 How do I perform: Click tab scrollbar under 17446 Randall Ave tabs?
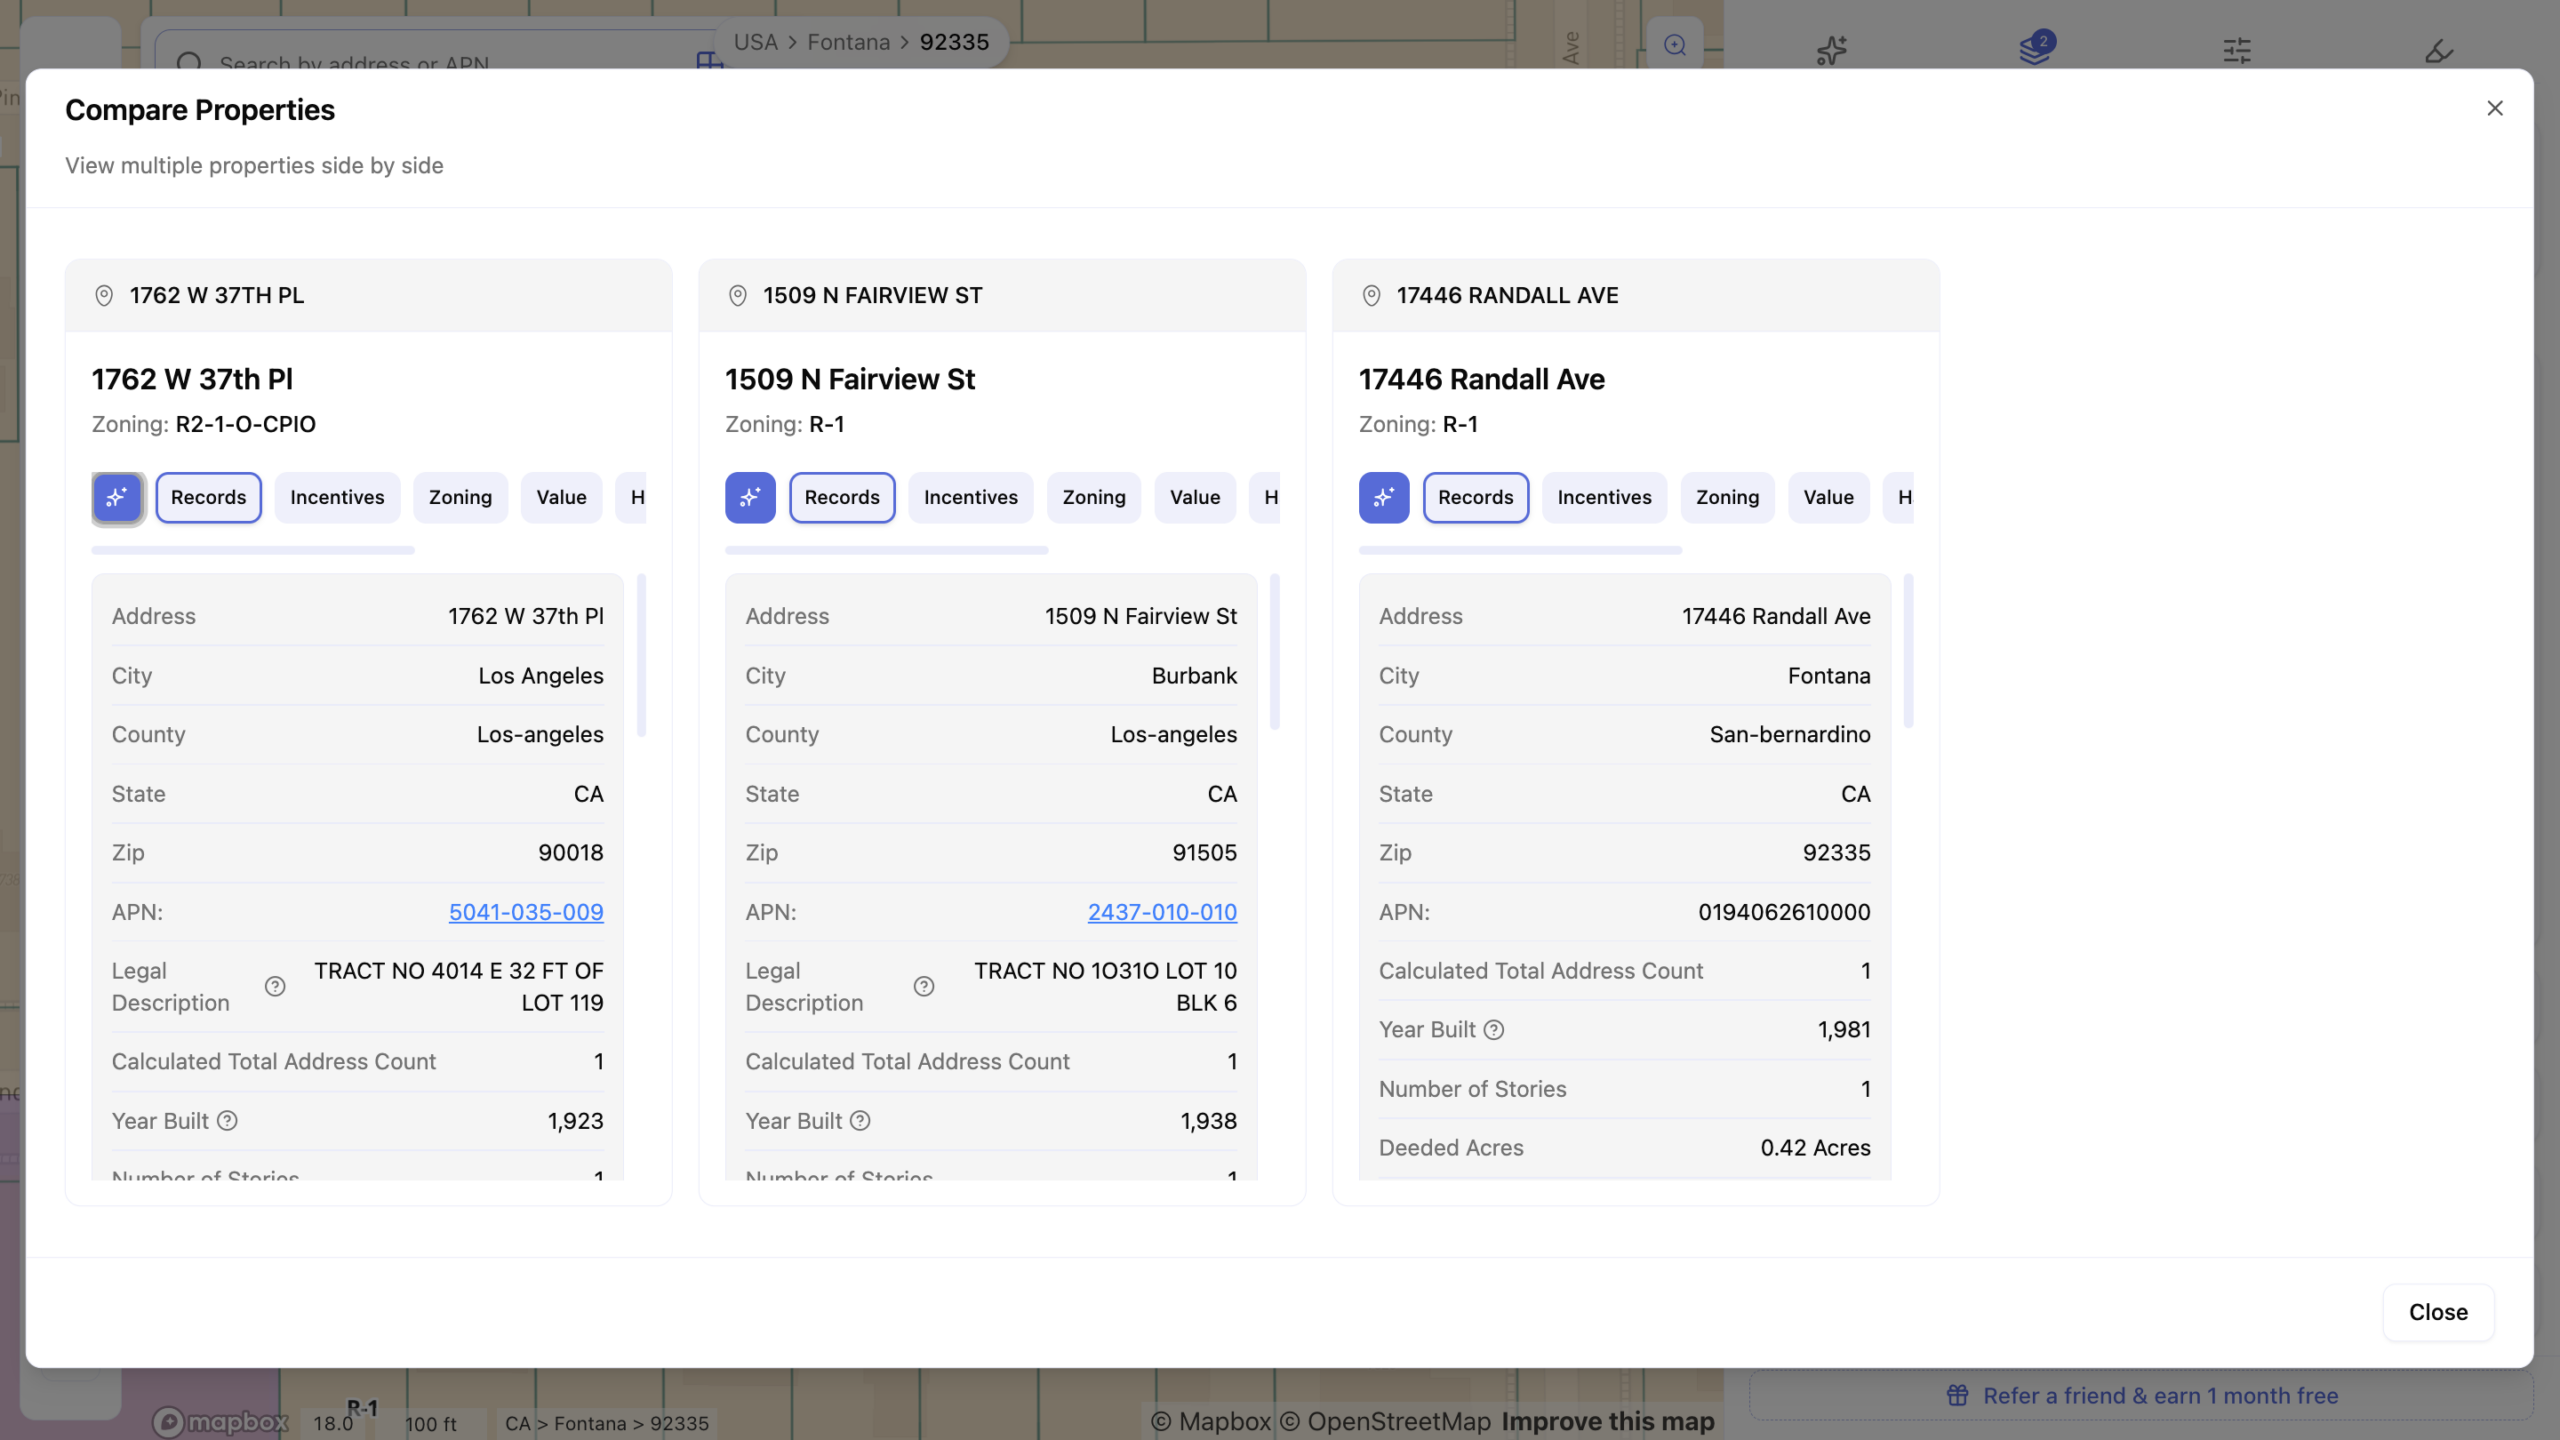click(x=1520, y=550)
